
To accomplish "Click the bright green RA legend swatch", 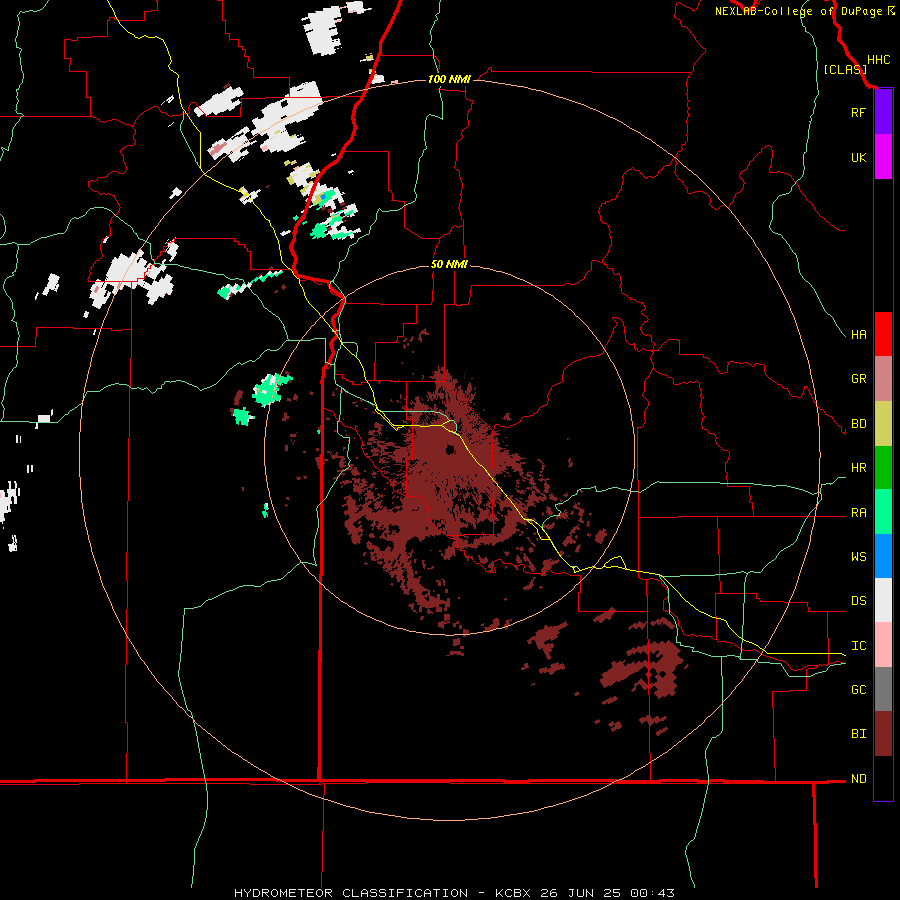I will (x=883, y=512).
